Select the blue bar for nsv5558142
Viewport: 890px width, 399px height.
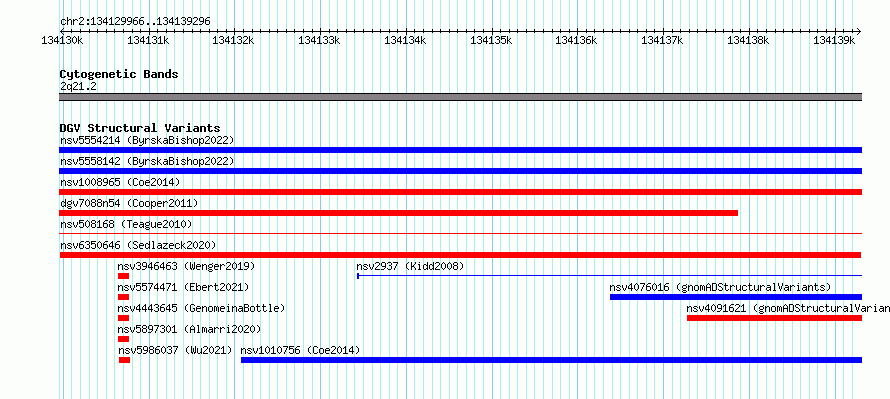click(x=460, y=171)
